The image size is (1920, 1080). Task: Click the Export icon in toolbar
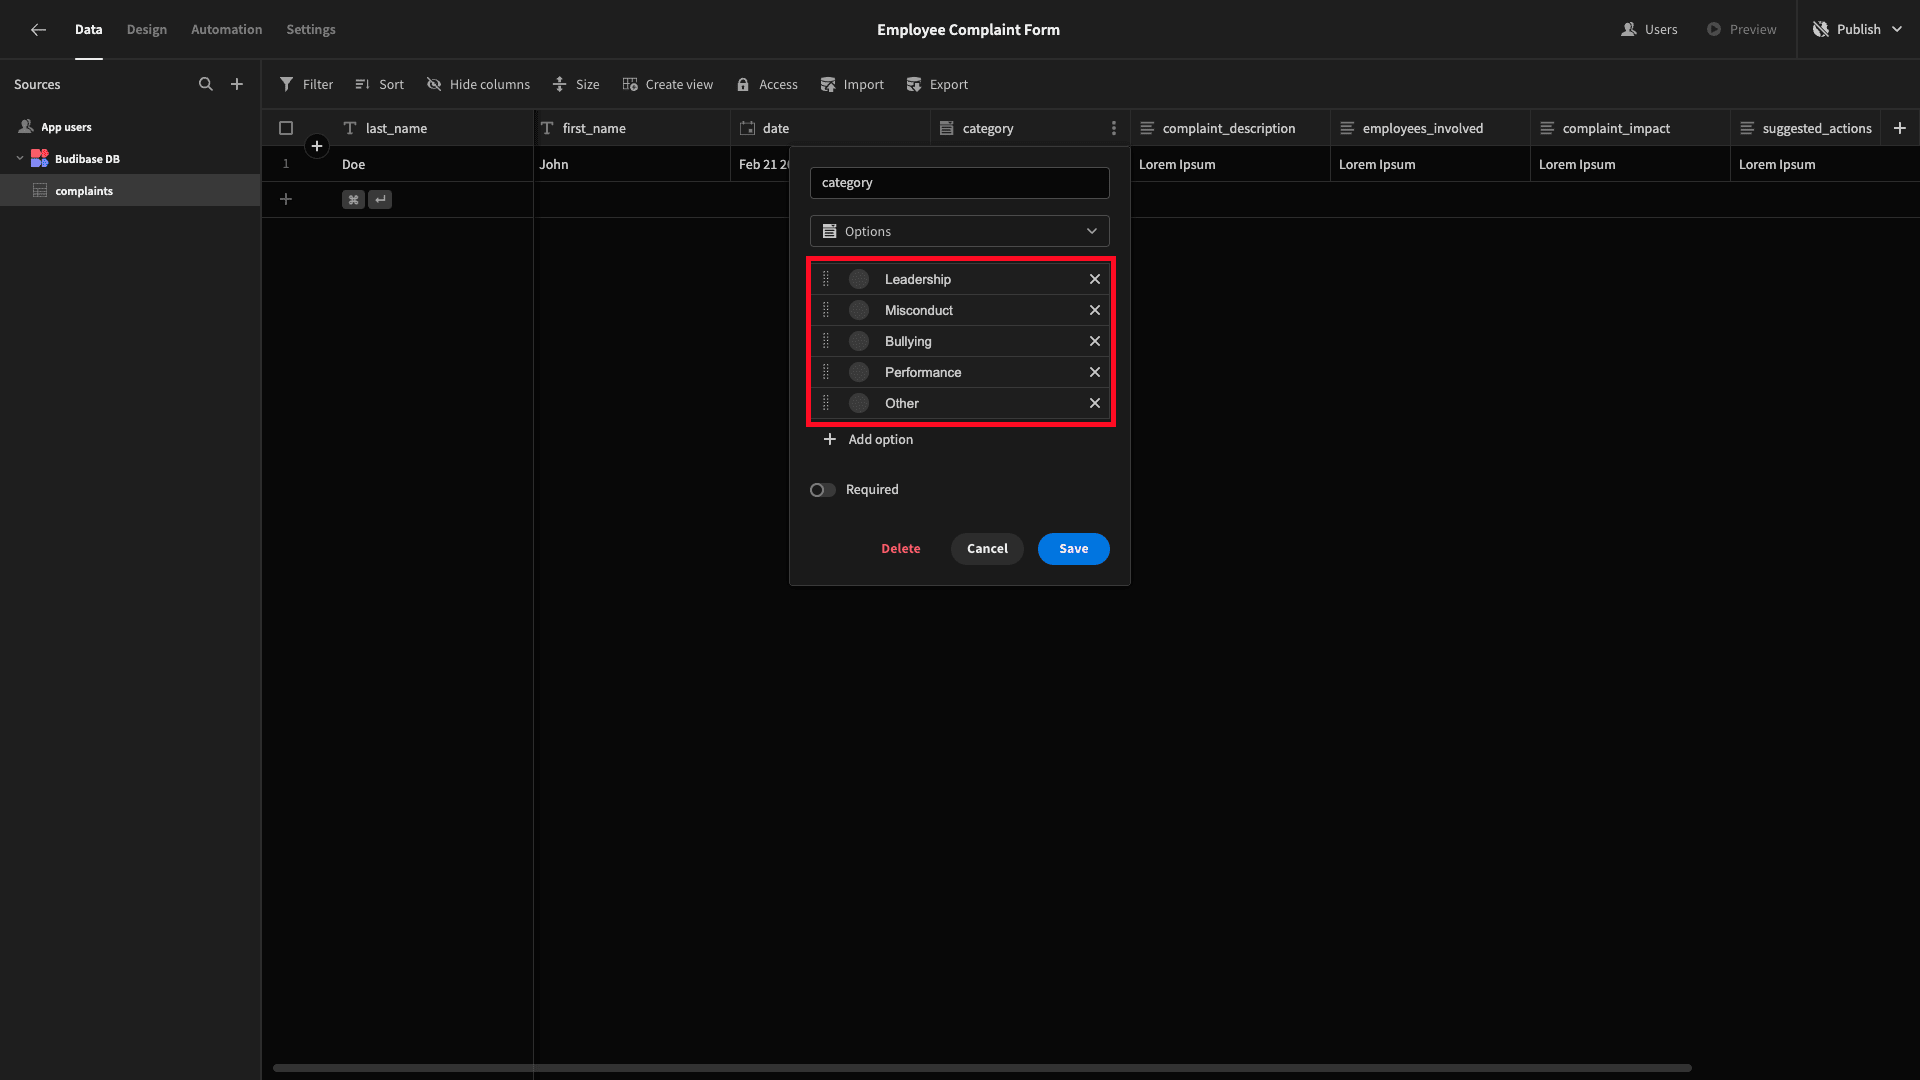pos(938,83)
